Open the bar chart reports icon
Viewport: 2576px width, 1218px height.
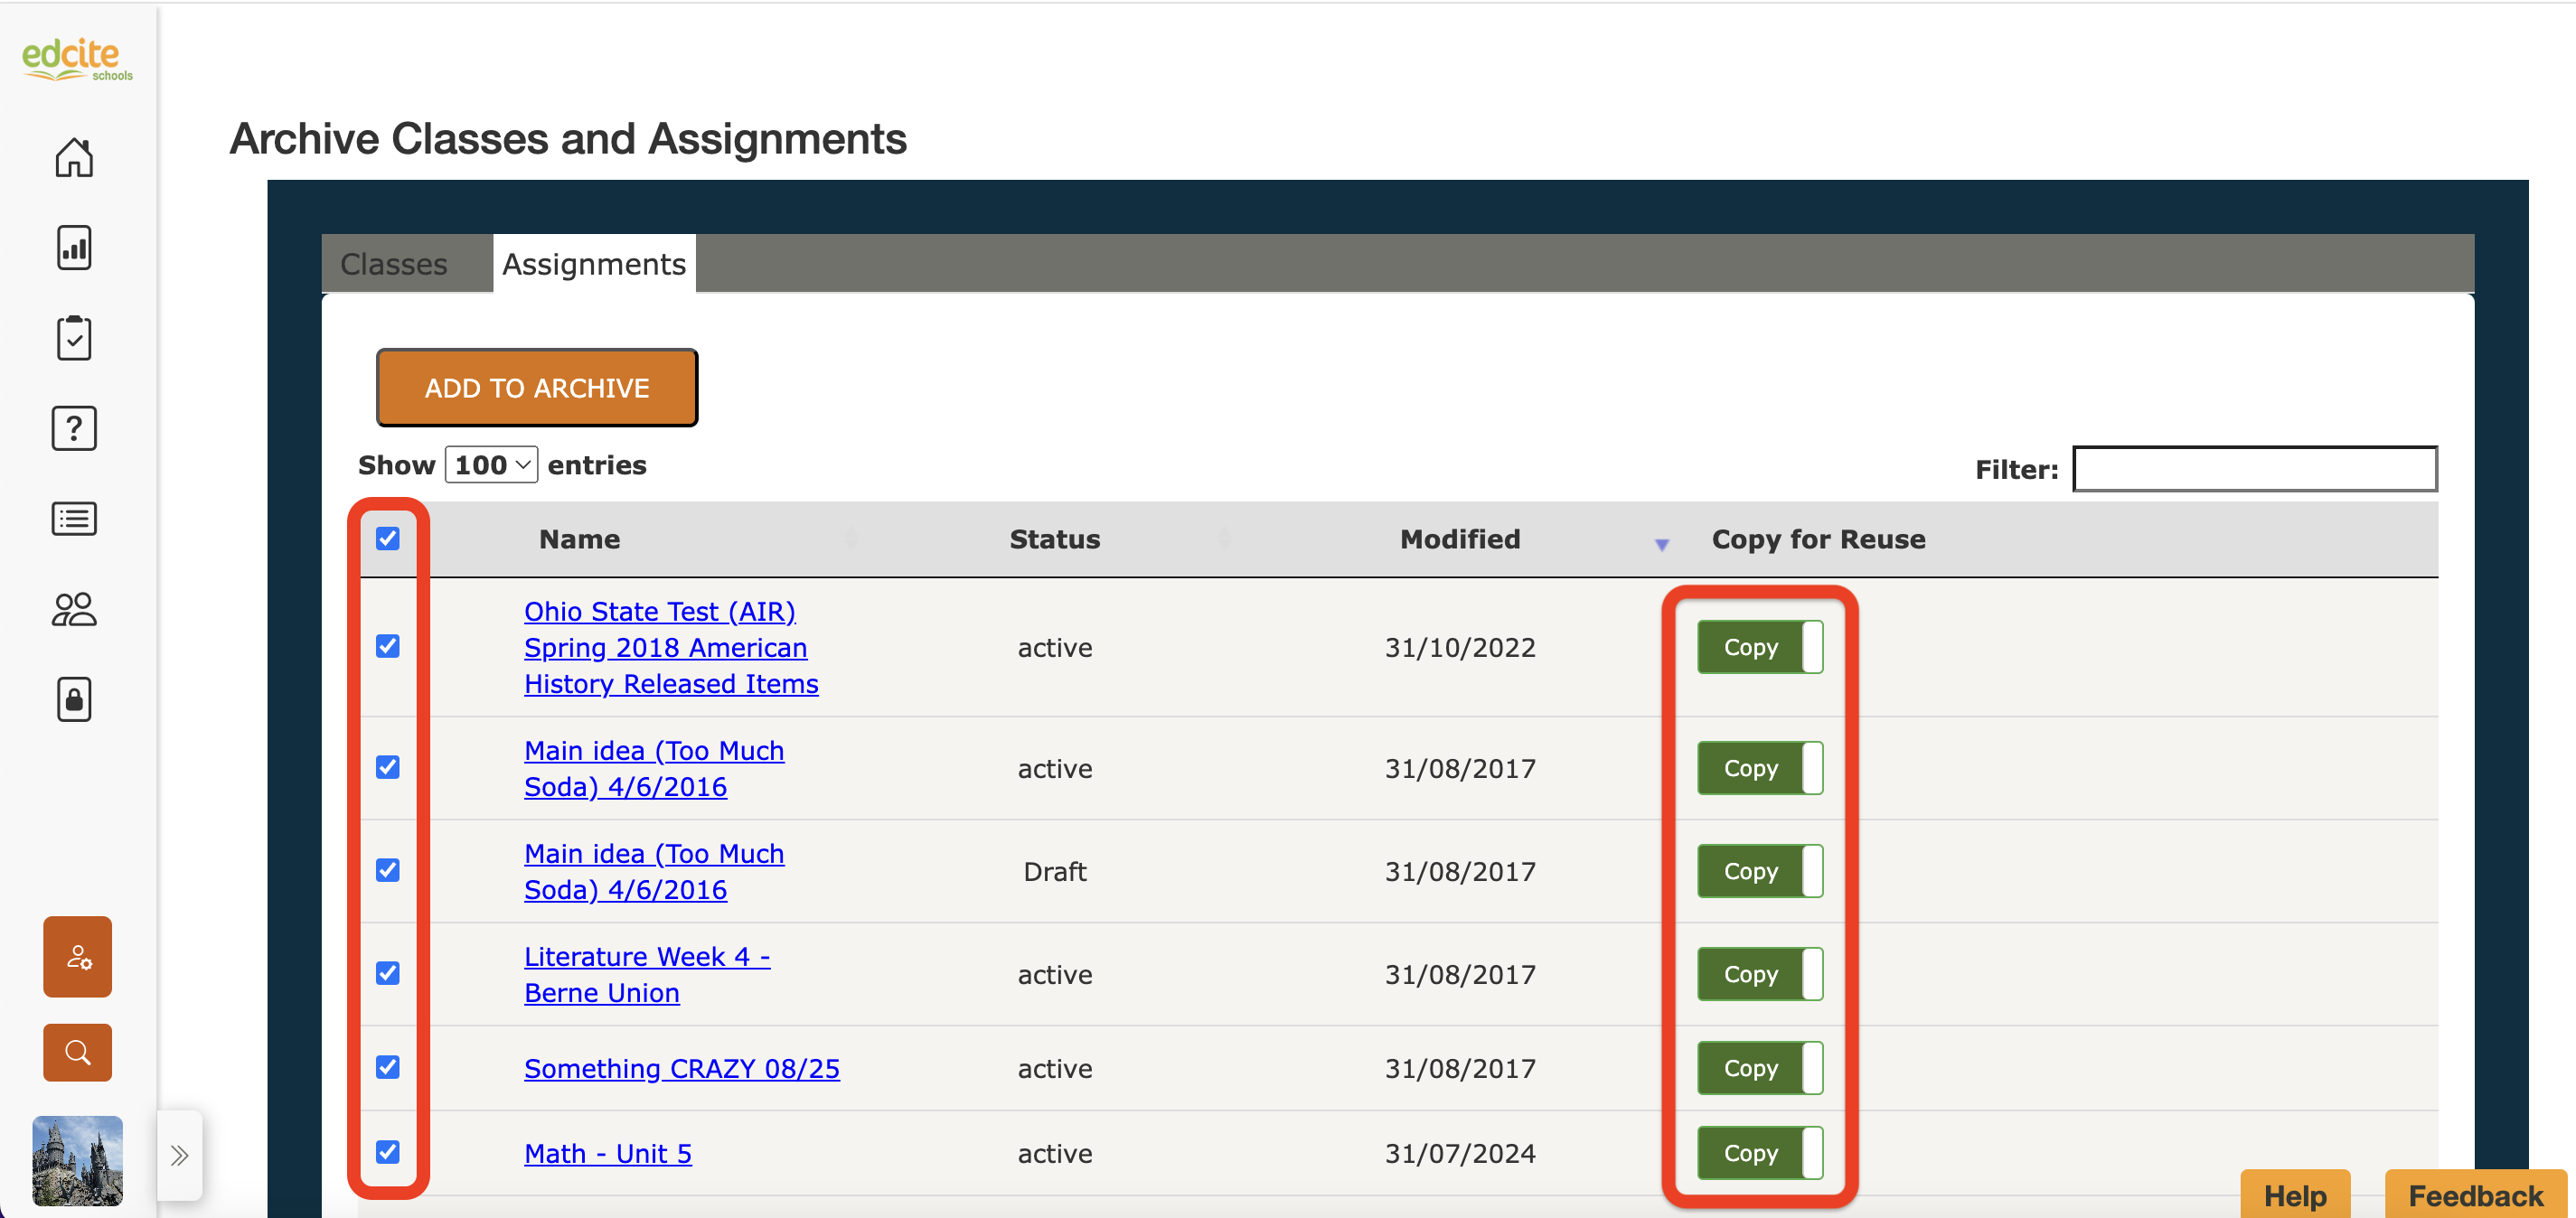[74, 247]
